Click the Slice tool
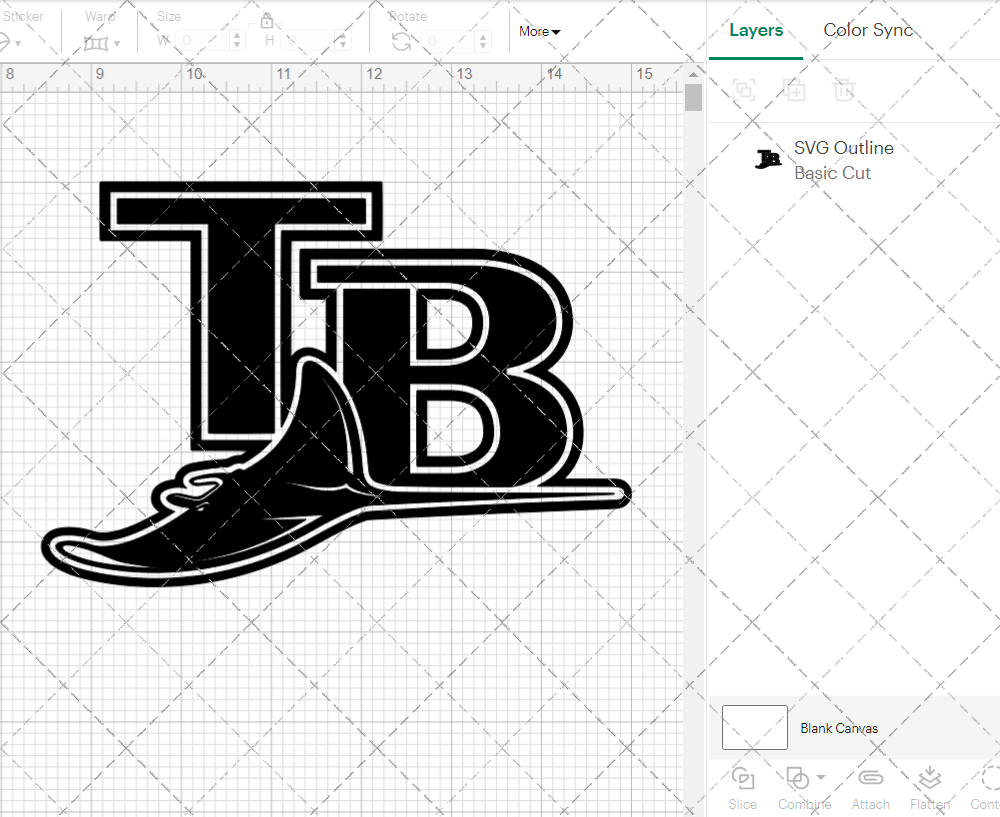The image size is (1000, 817). (x=743, y=789)
